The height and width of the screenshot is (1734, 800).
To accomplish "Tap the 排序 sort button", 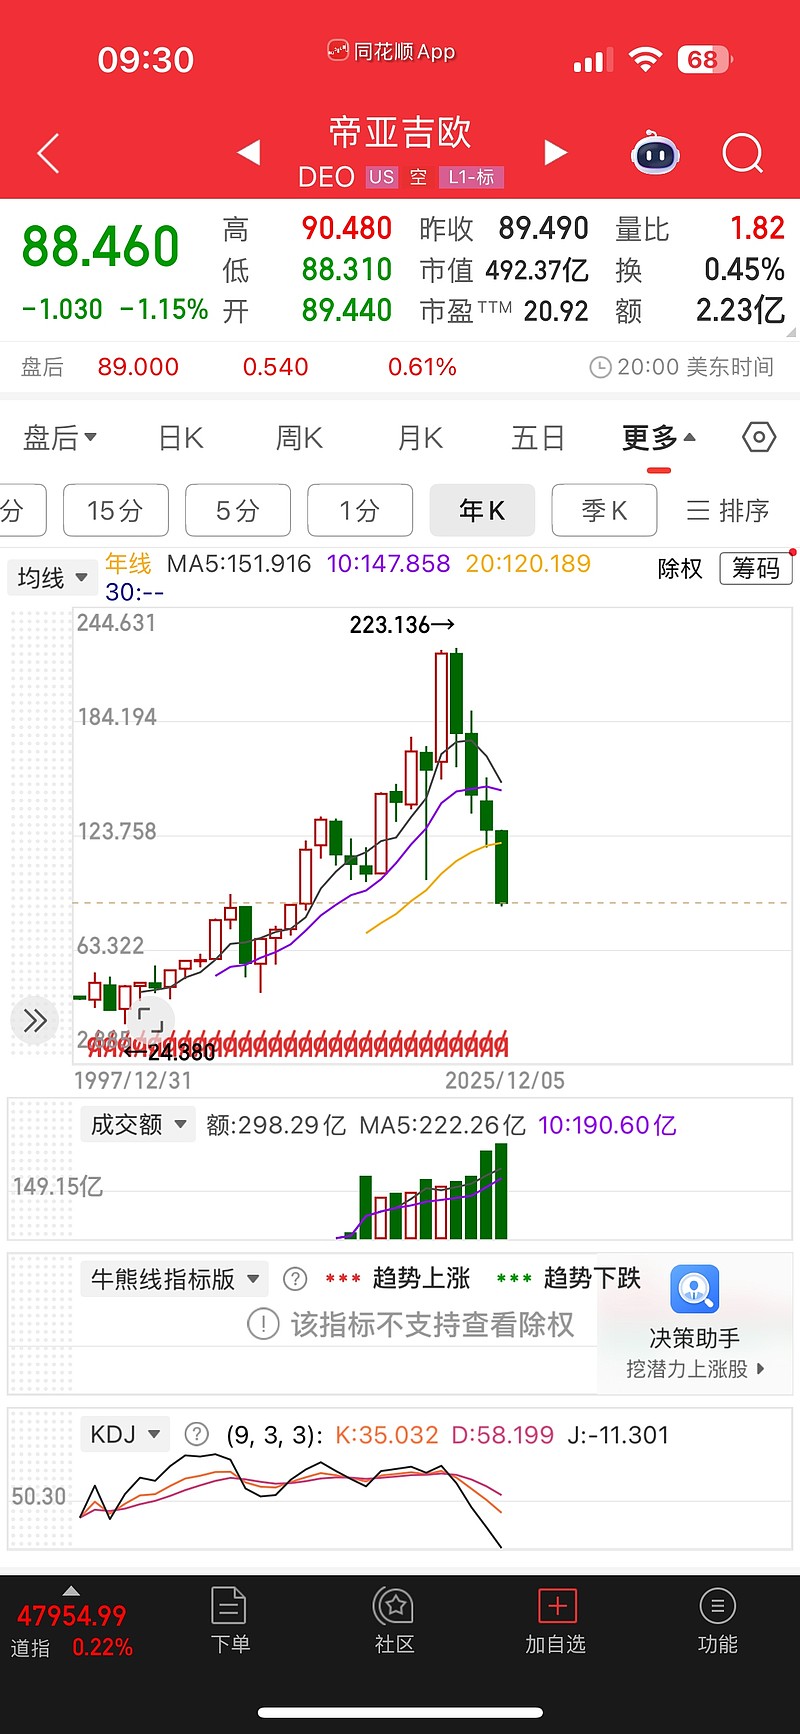I will point(728,511).
